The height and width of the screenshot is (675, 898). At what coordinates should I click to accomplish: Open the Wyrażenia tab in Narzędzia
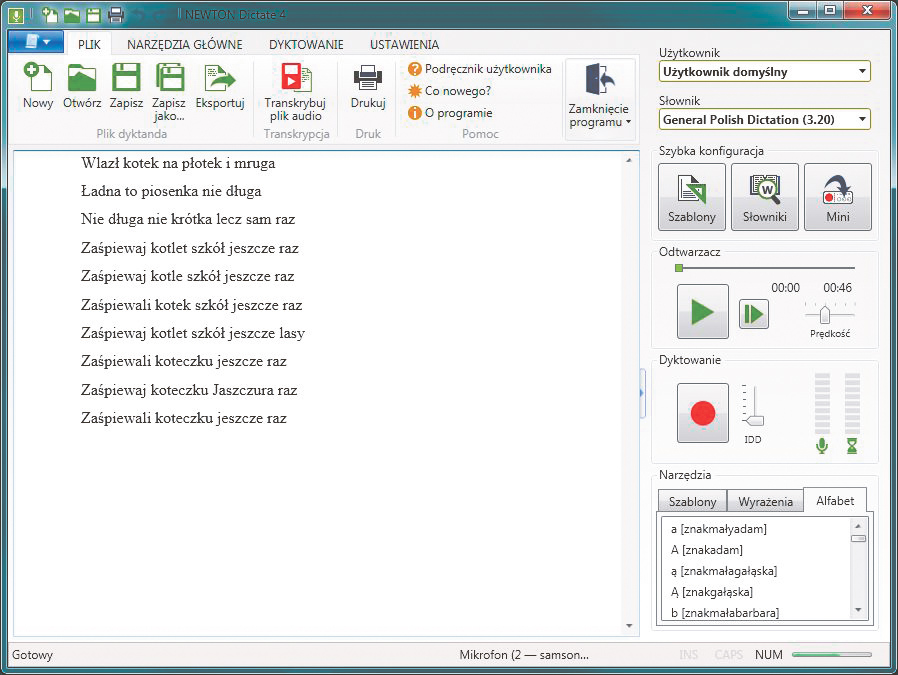765,501
